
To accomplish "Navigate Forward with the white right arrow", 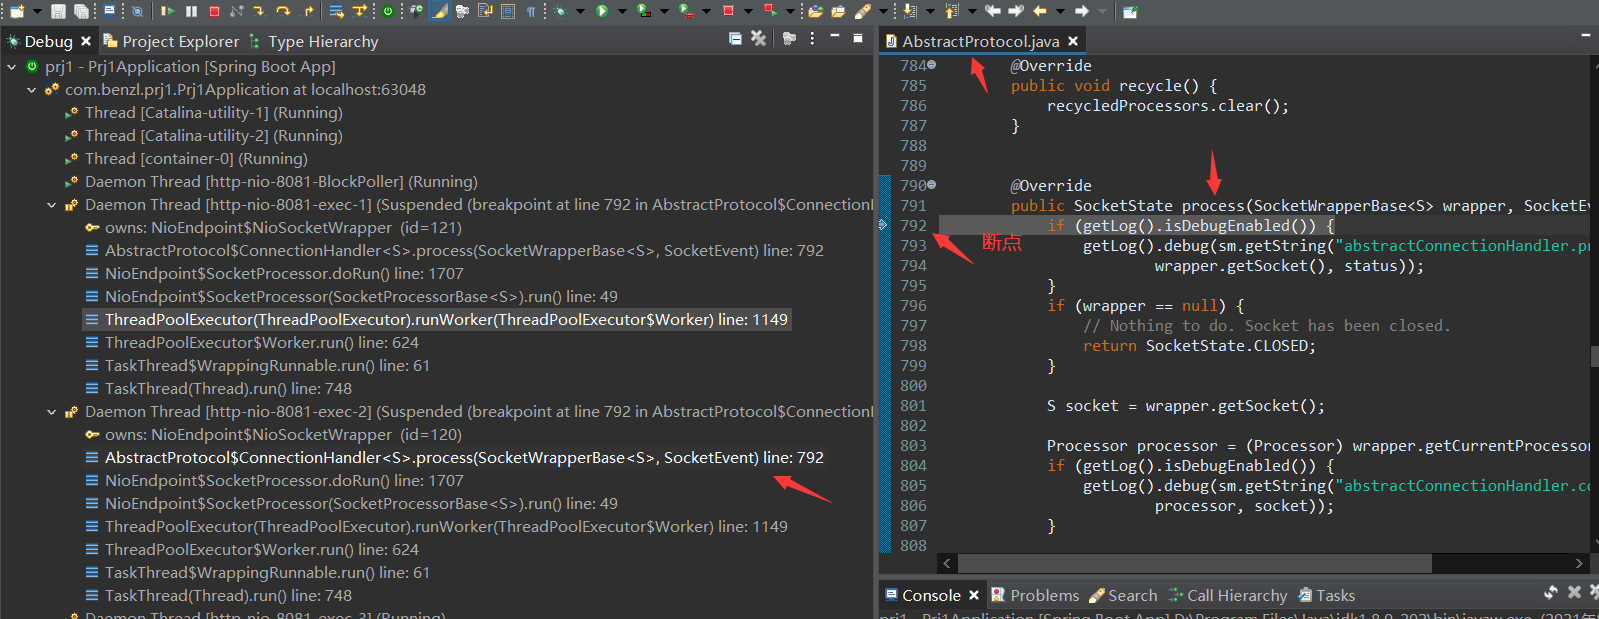I will click(x=1082, y=11).
